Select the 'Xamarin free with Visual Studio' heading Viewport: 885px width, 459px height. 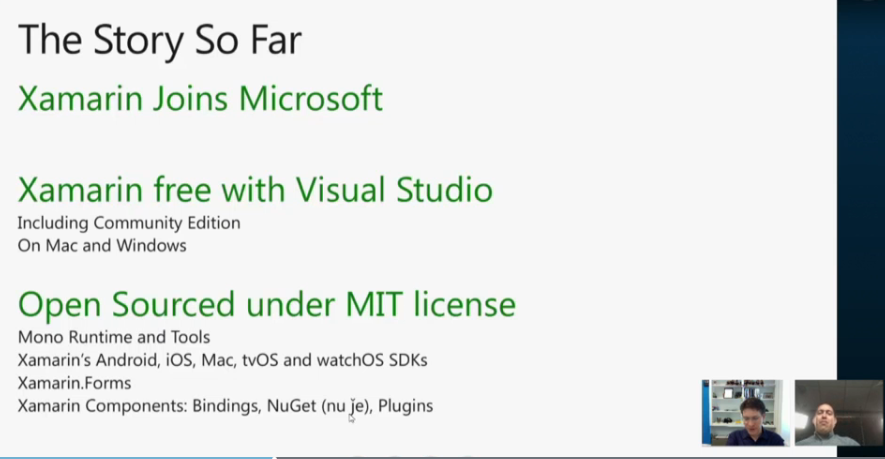[255, 189]
